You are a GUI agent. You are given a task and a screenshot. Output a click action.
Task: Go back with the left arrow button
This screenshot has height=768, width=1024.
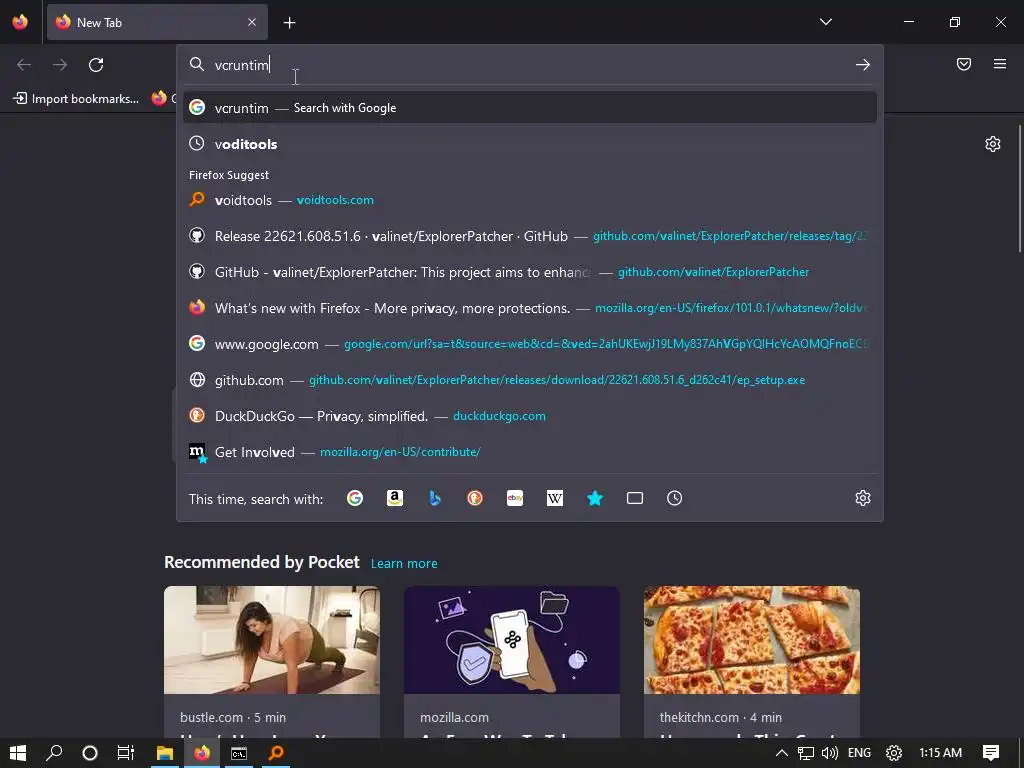pos(24,65)
